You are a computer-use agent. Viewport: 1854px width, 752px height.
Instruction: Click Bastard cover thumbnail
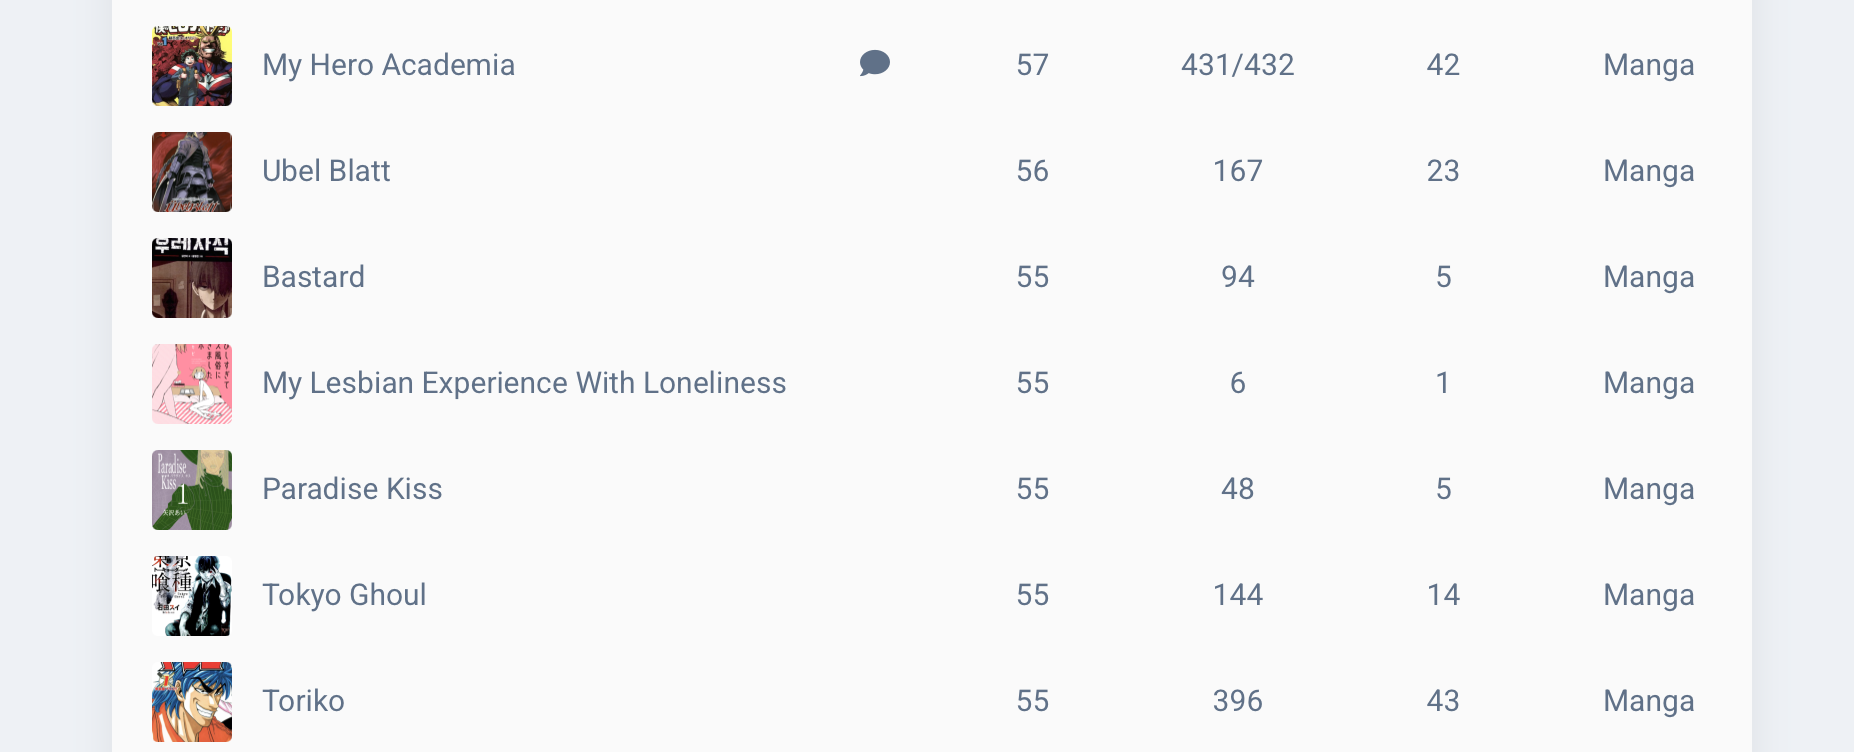(x=192, y=278)
